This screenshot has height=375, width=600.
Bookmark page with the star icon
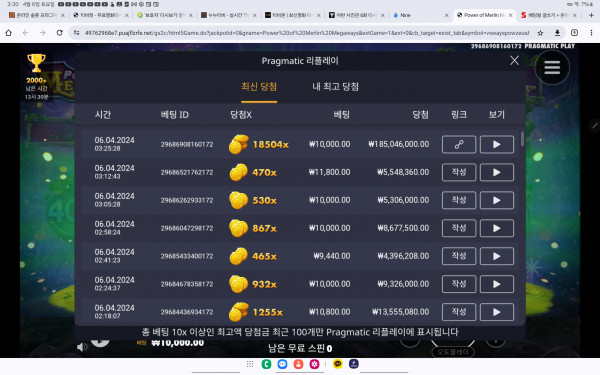540,33
